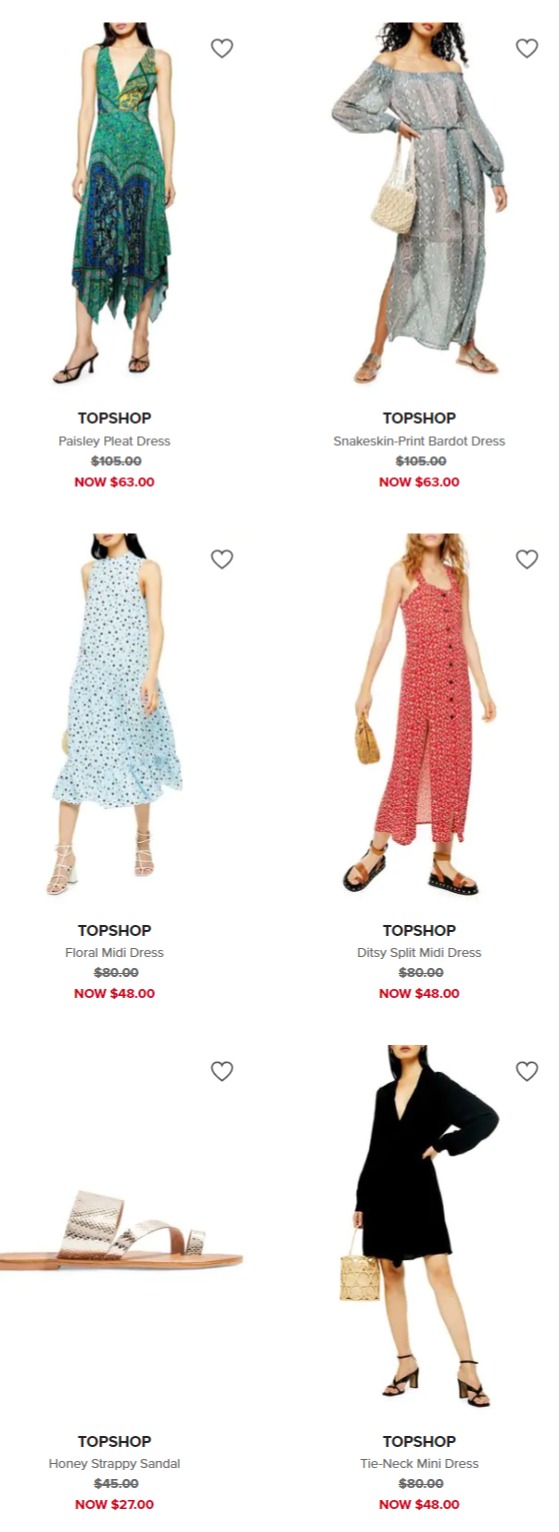The image size is (559, 1532).
Task: Click the Snakeskin-Print Bardot Dress product name
Action: [419, 441]
